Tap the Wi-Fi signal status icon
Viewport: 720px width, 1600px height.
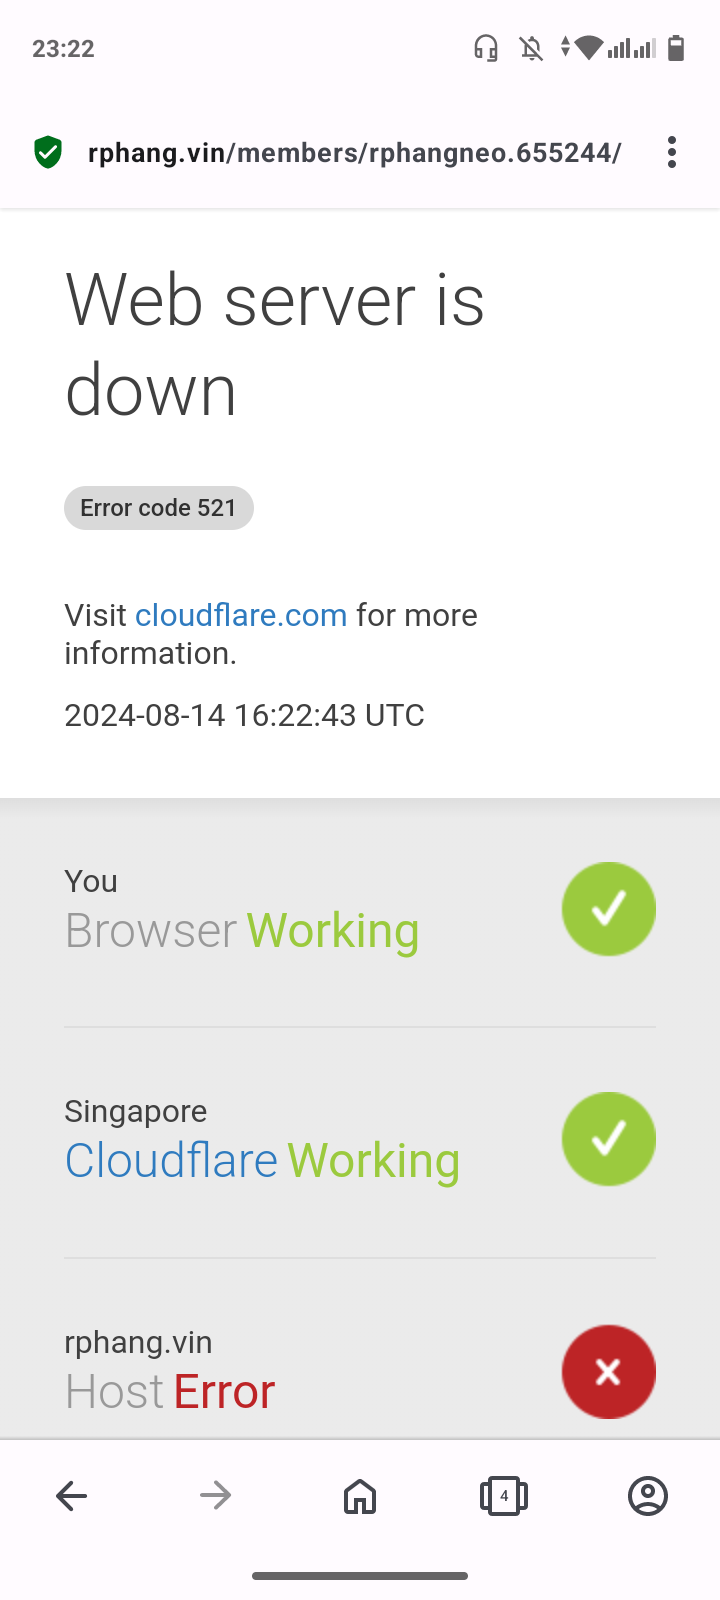[x=589, y=47]
